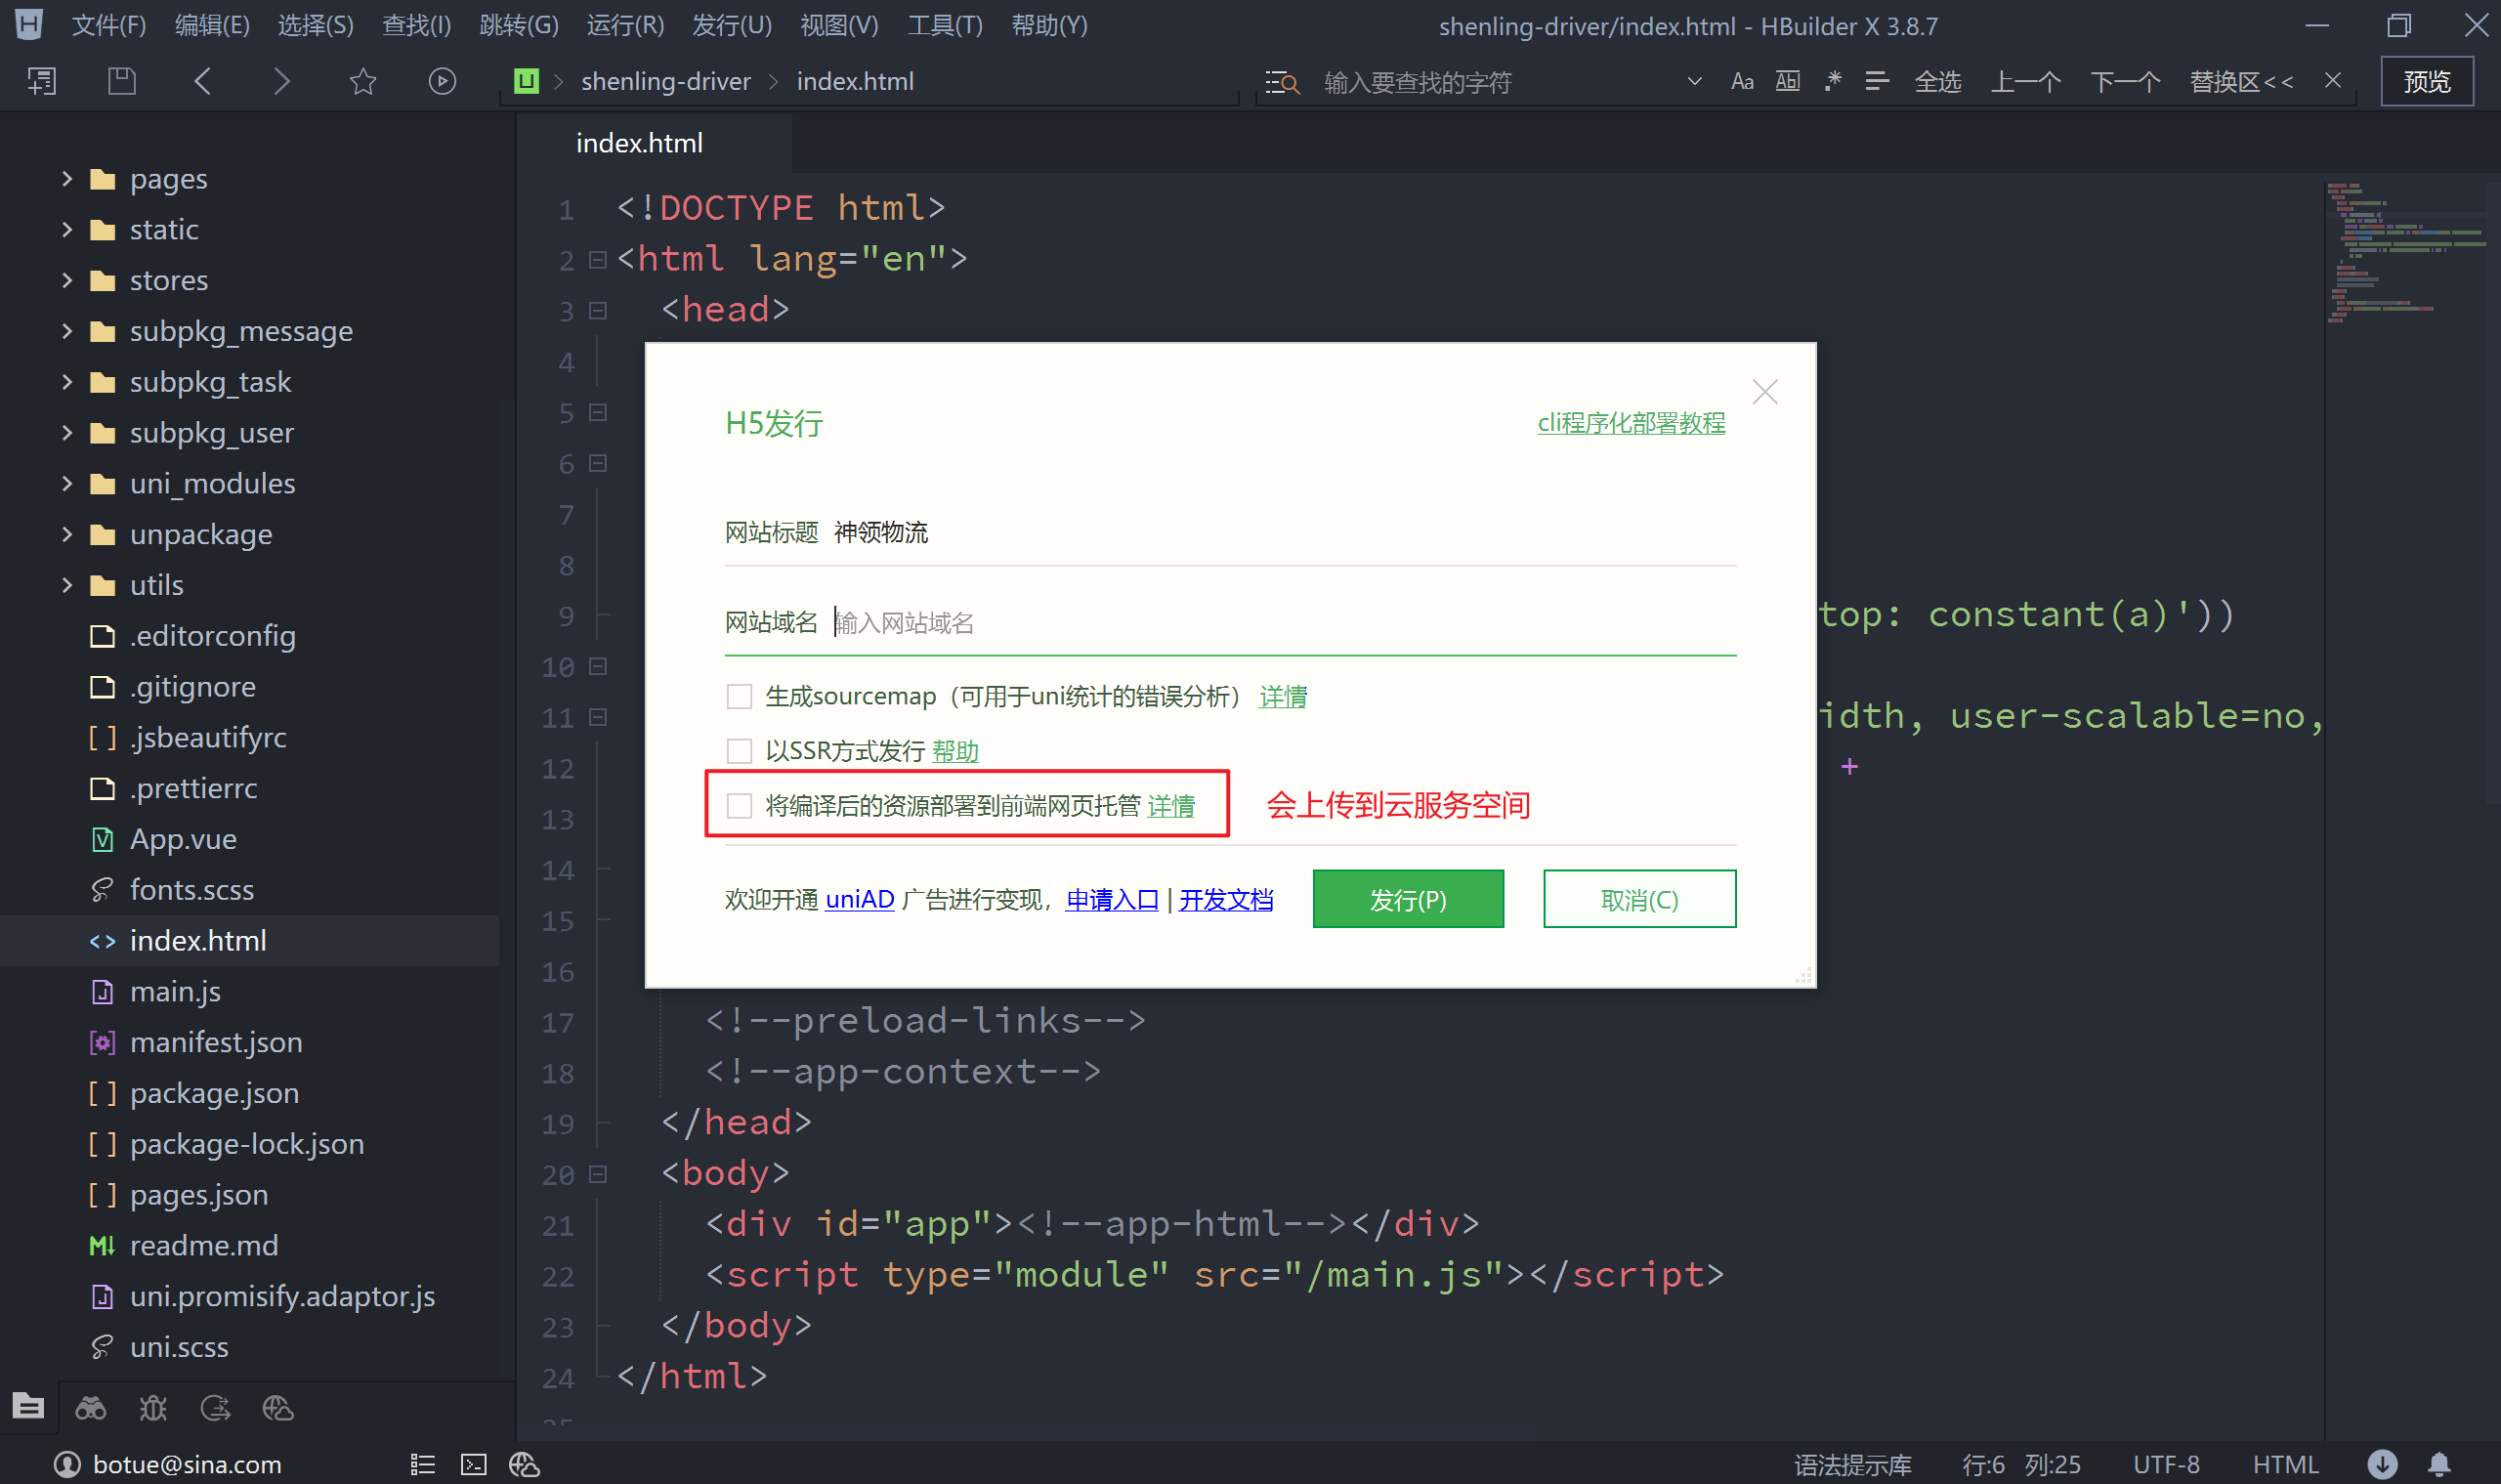Expand the uni_modules folder
Image resolution: width=2501 pixels, height=1484 pixels.
pos(67,483)
